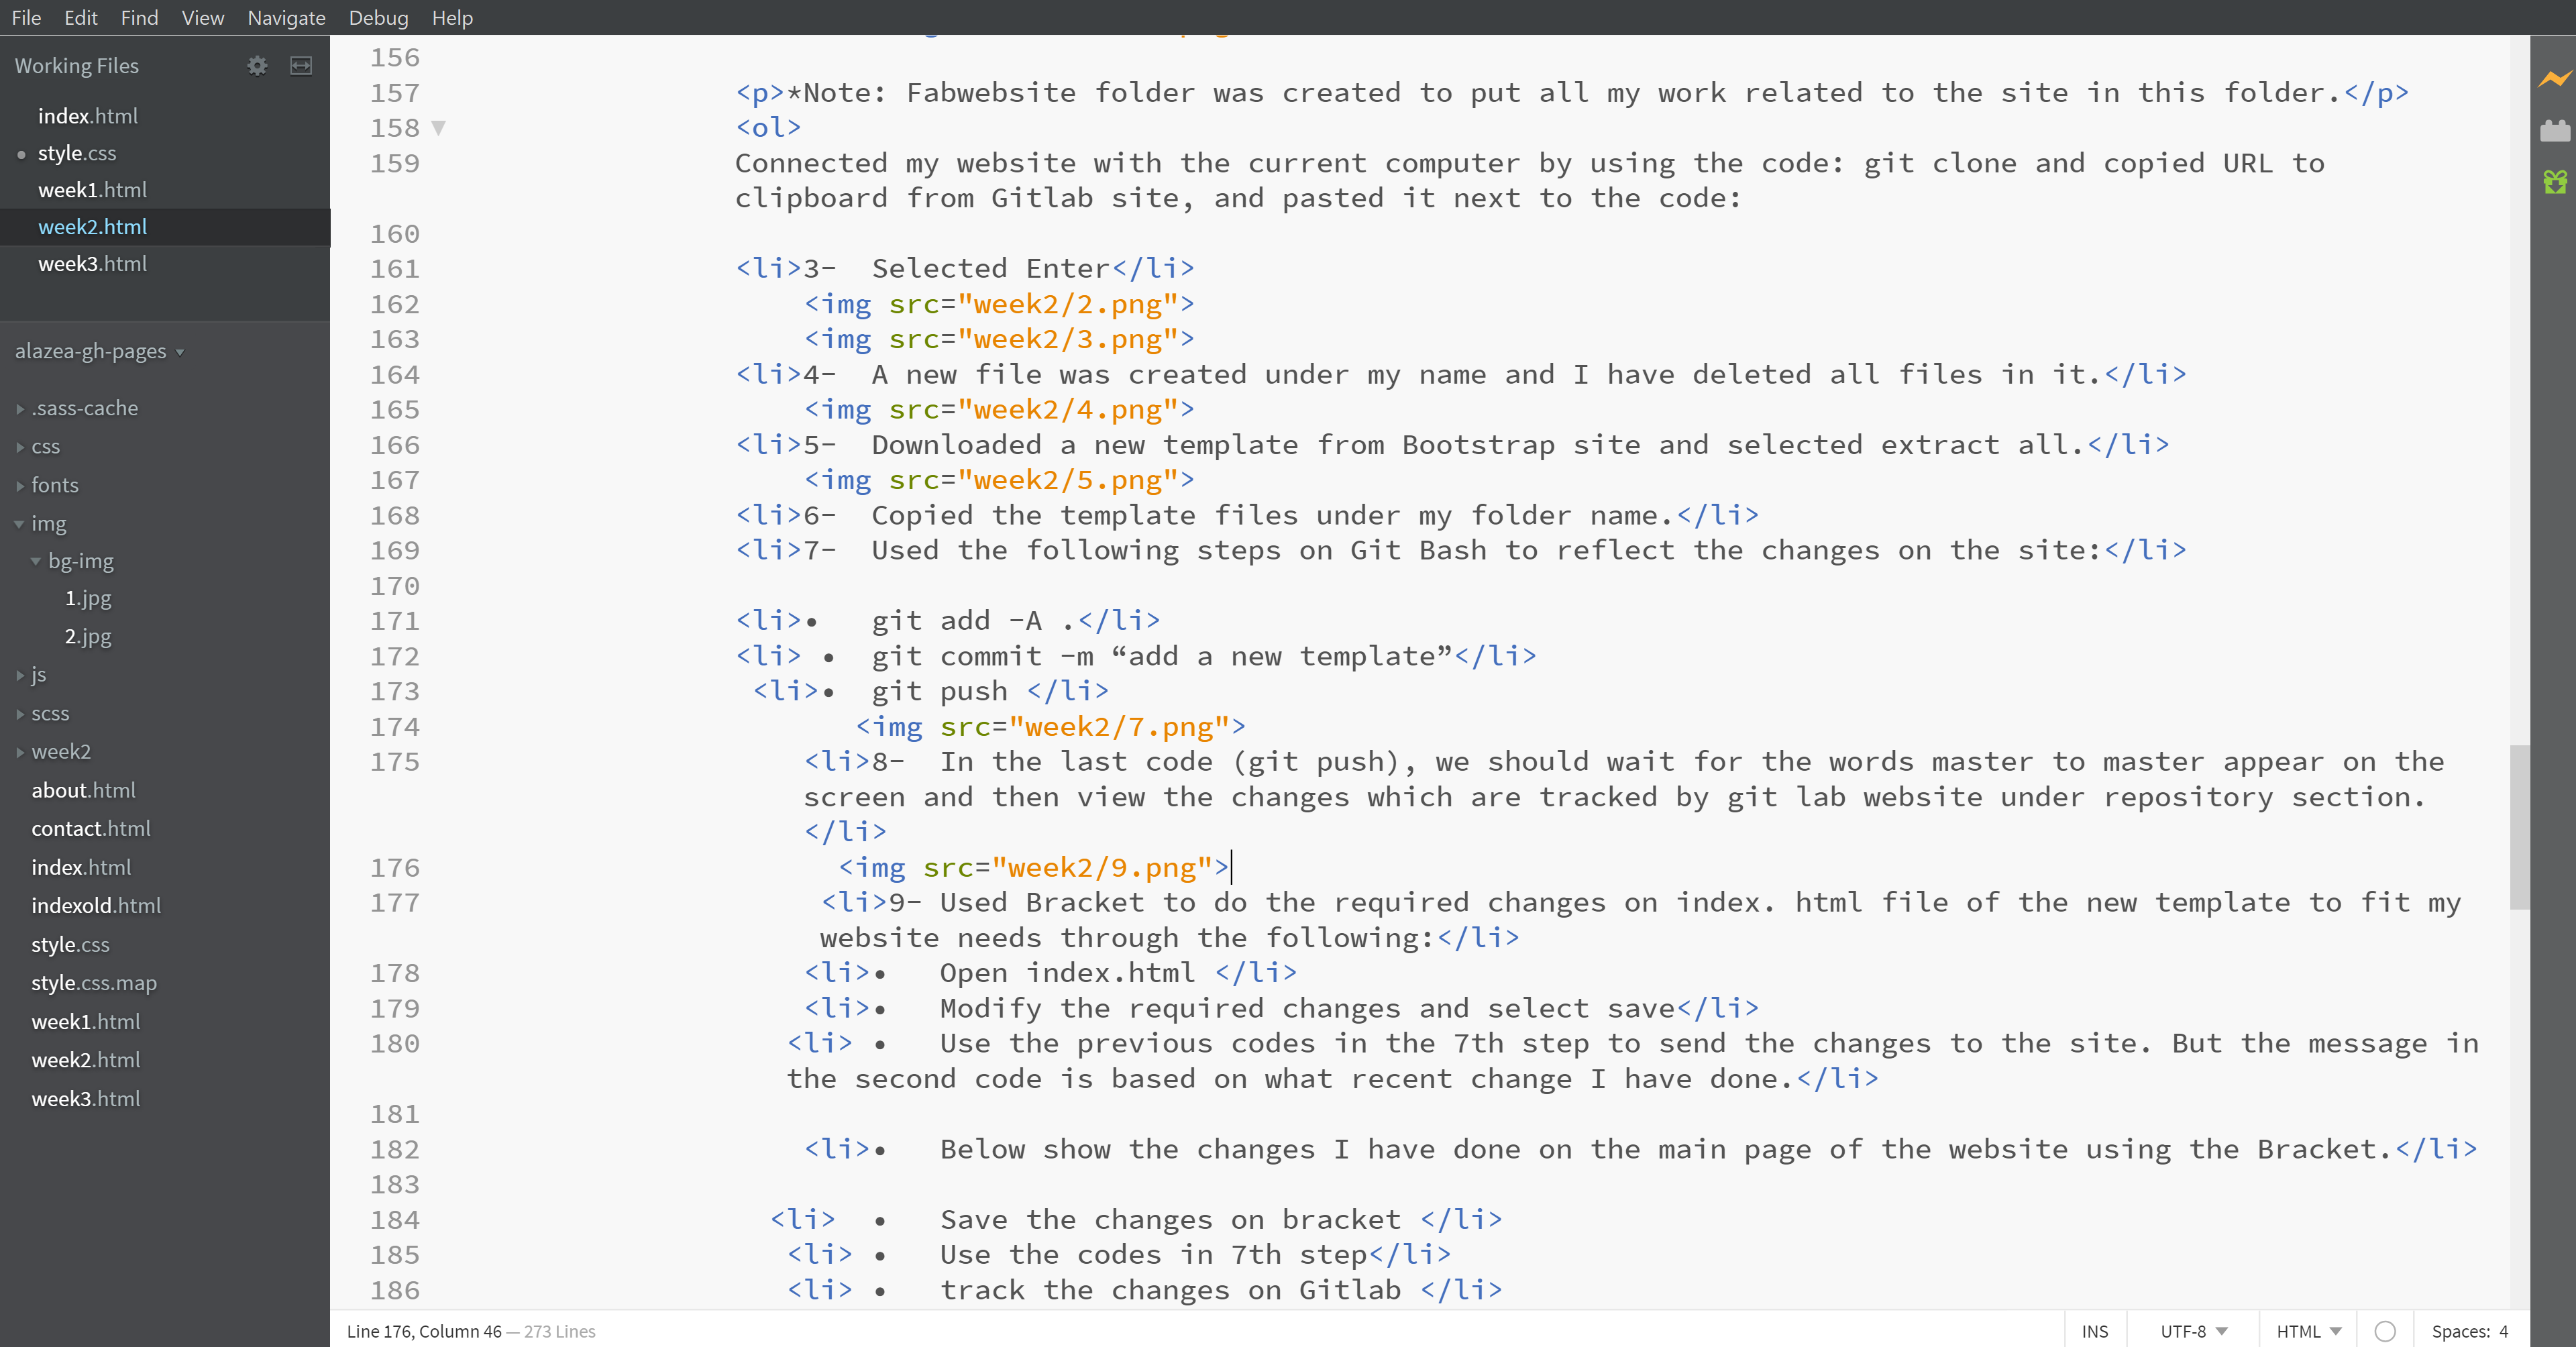Click the green gift icon in right toolbar
2576x1347 pixels.
[2554, 182]
